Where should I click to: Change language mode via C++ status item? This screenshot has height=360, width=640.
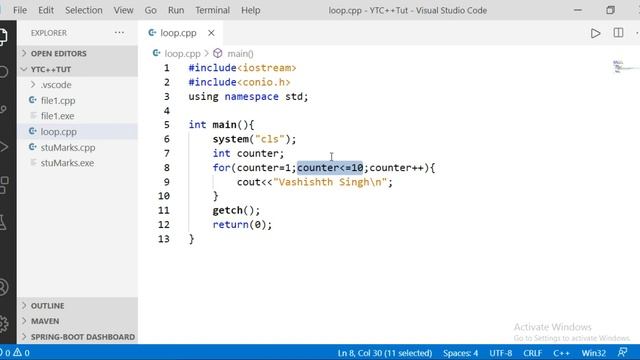[562, 353]
